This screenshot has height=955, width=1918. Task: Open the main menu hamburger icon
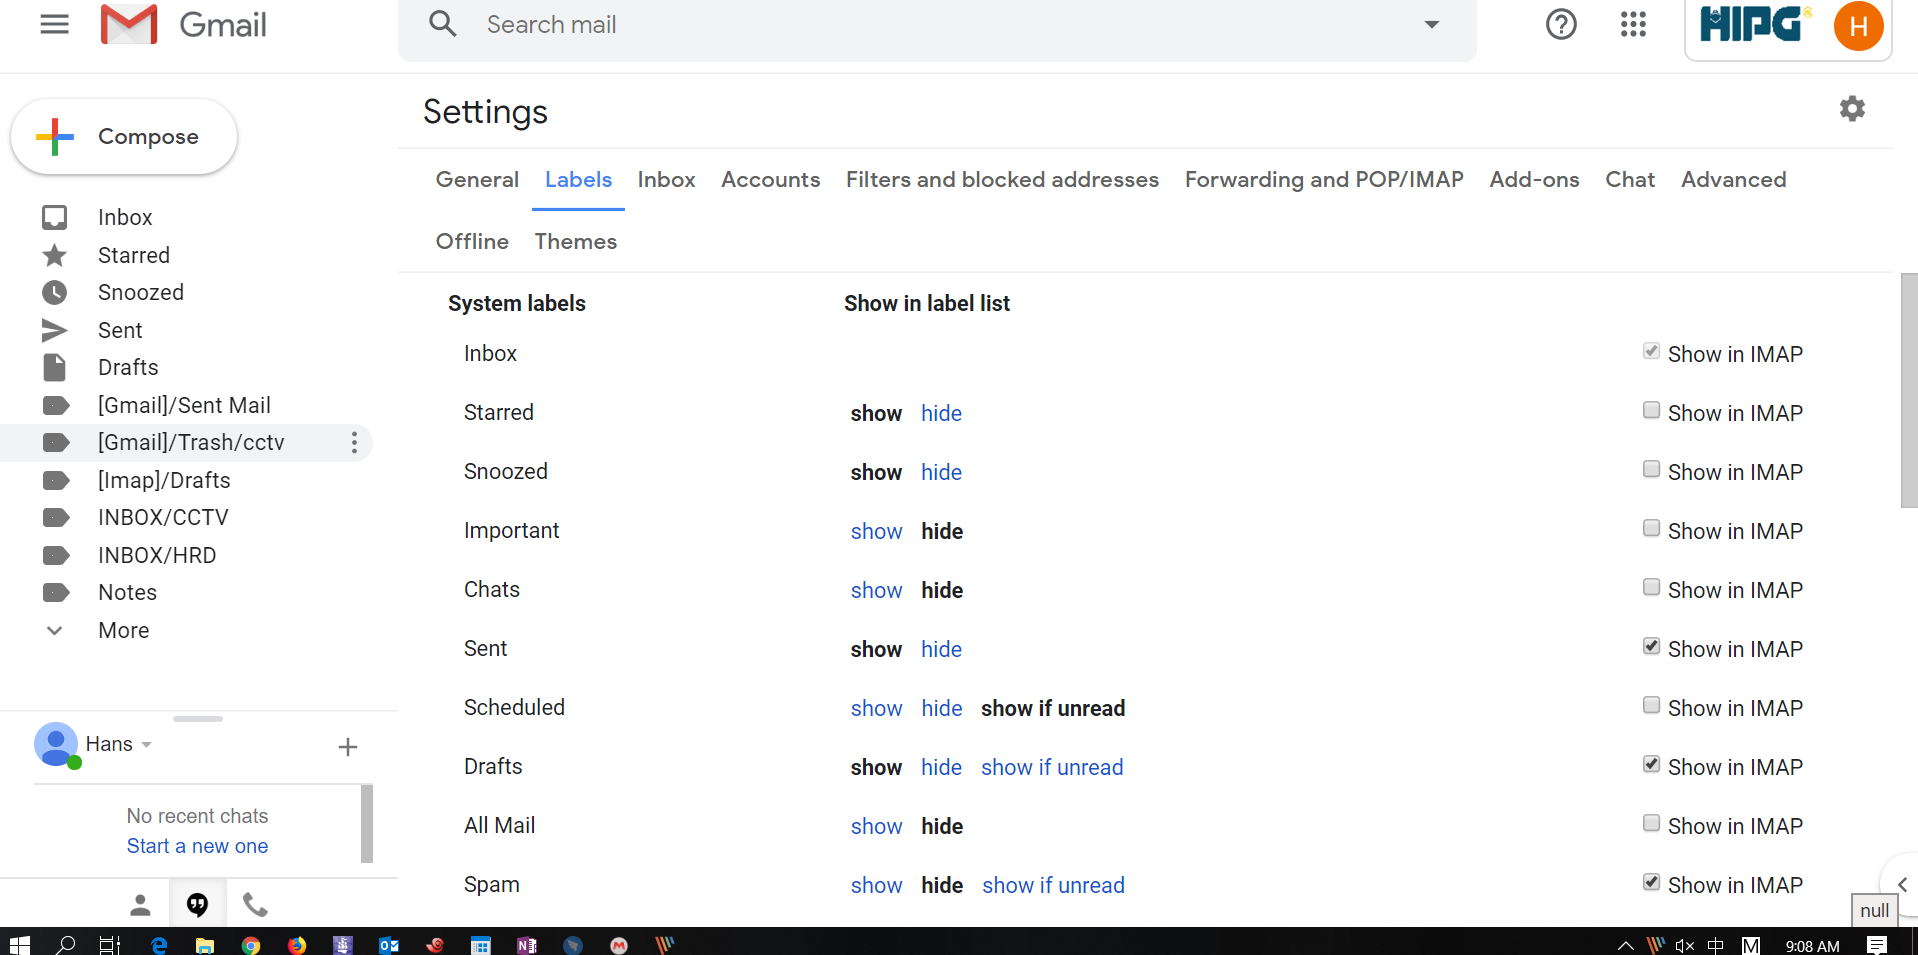tap(54, 25)
